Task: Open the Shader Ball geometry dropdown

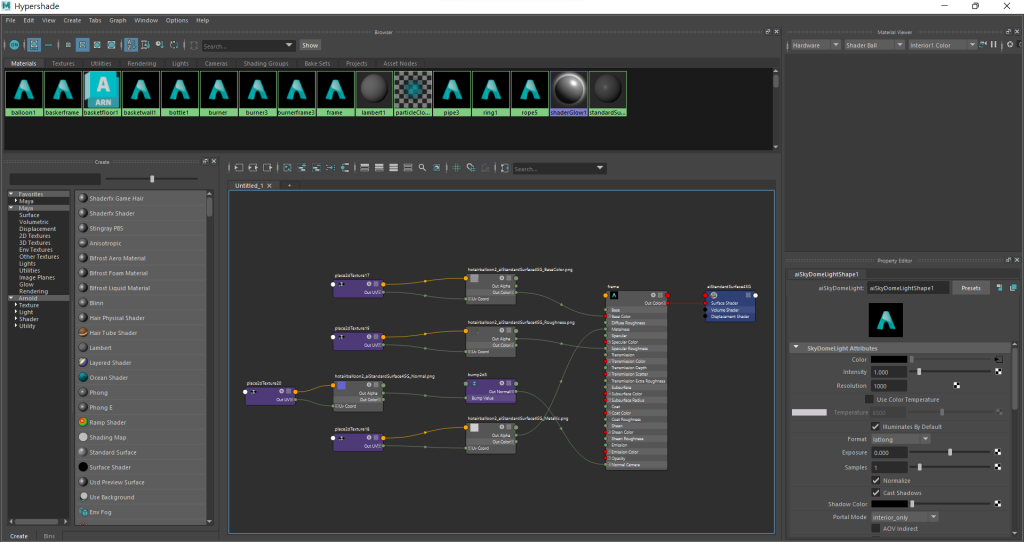Action: tap(874, 45)
